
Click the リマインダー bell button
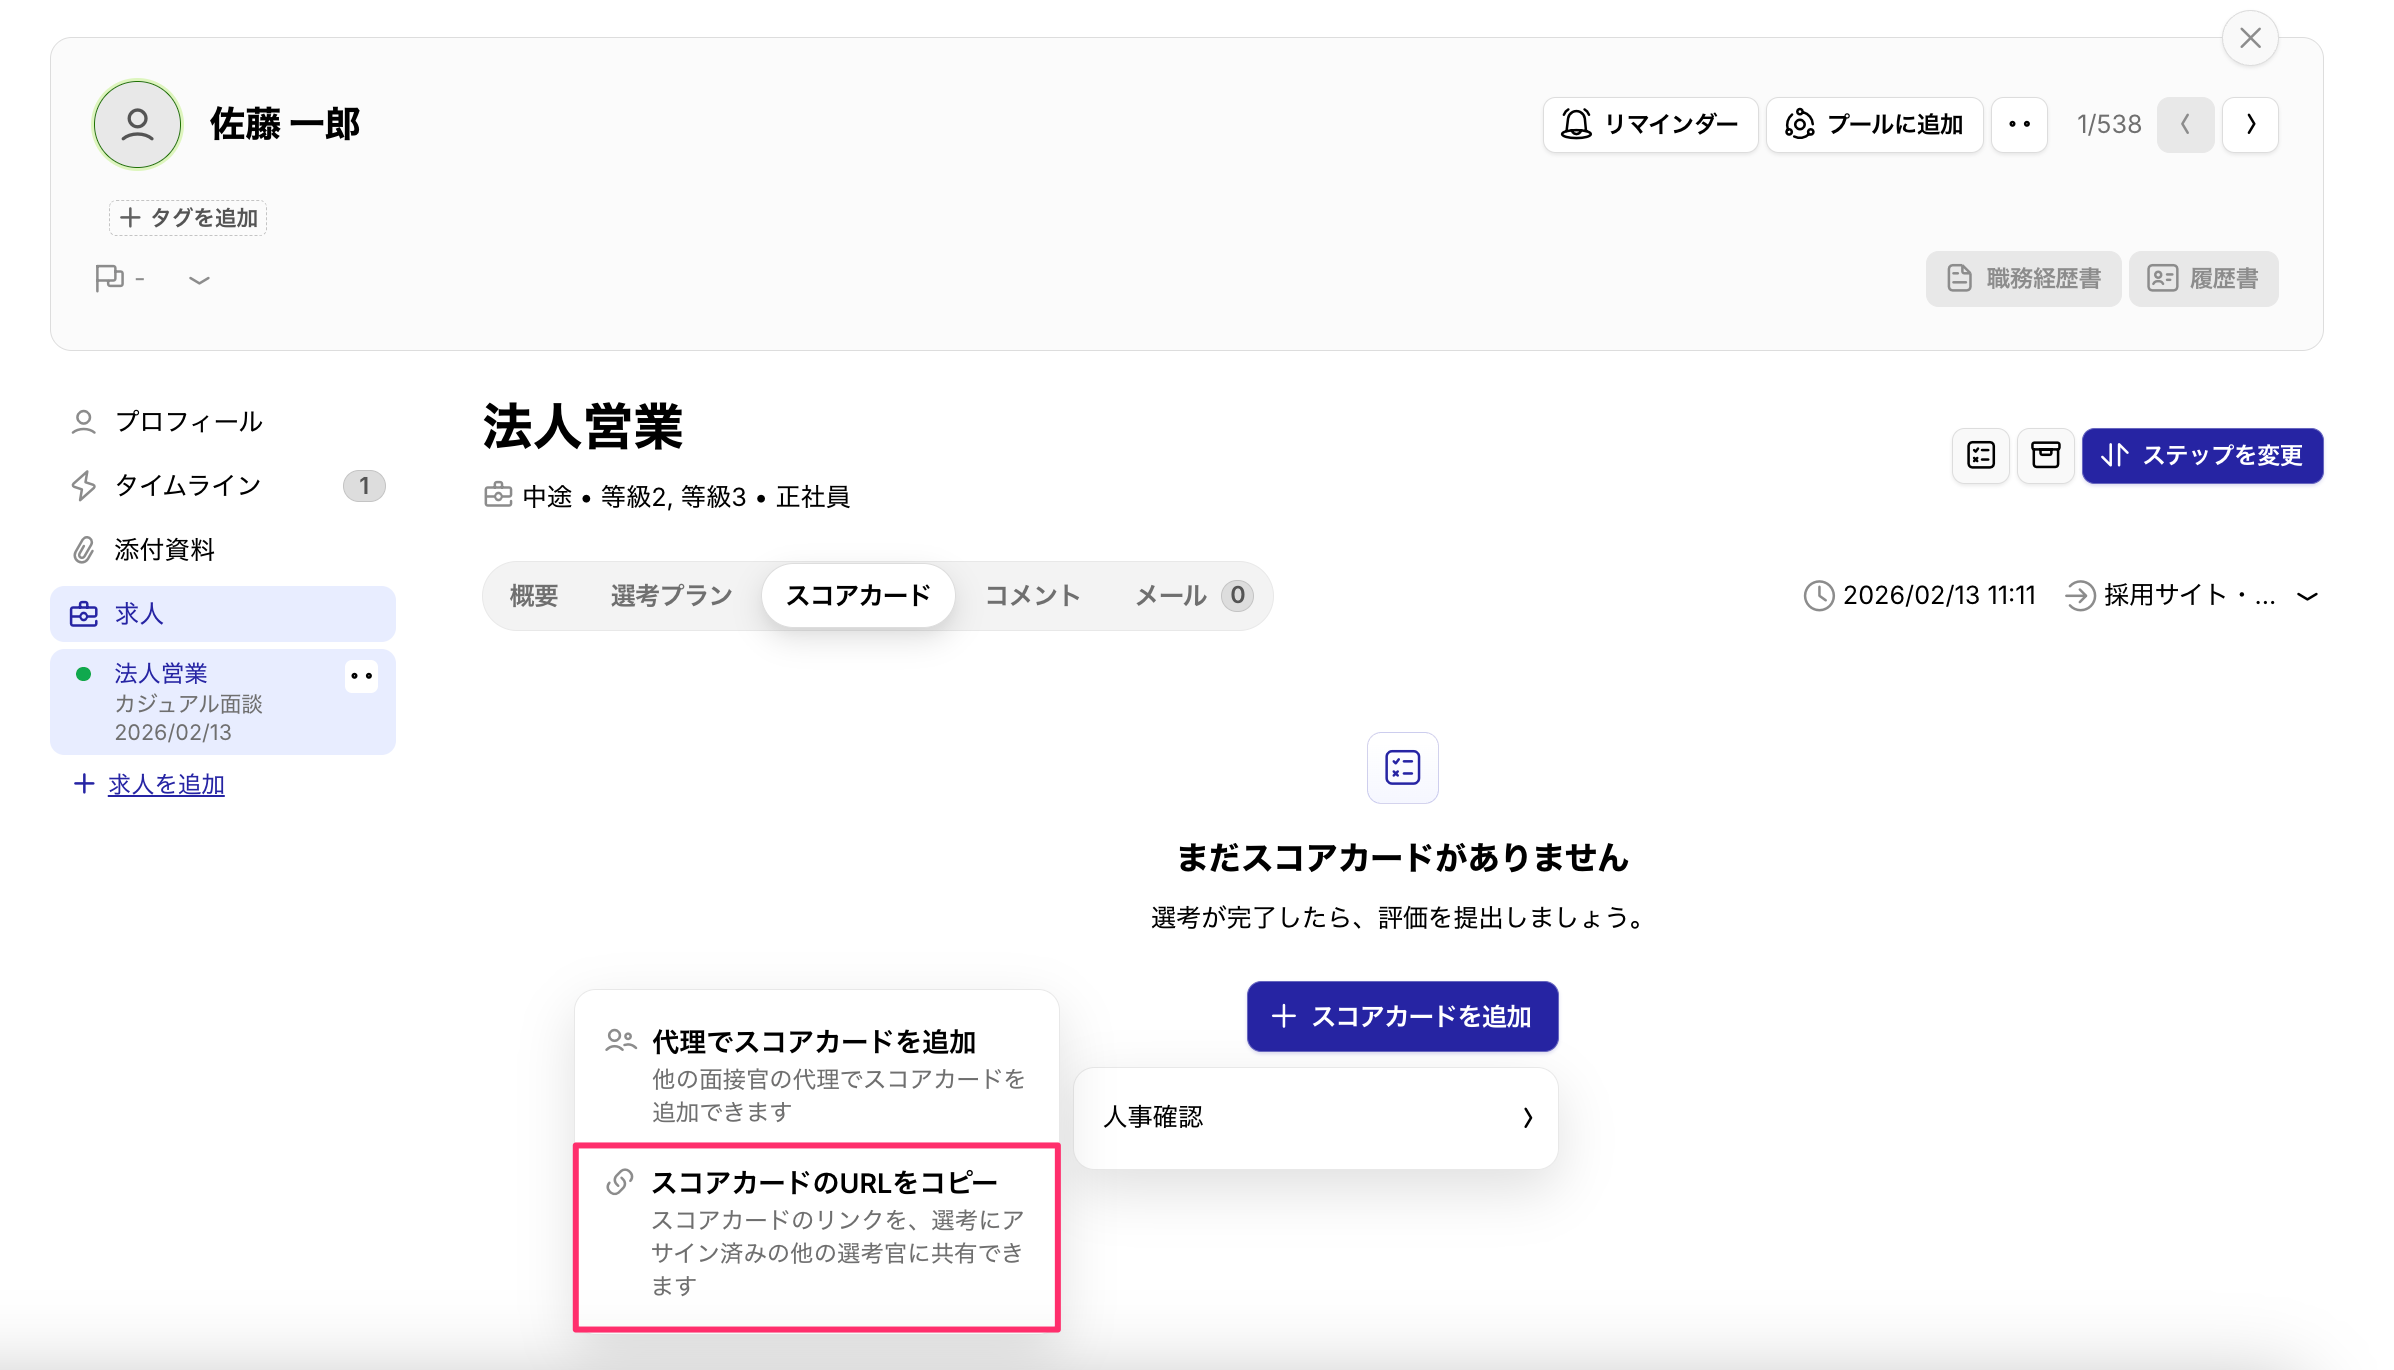click(x=1650, y=124)
